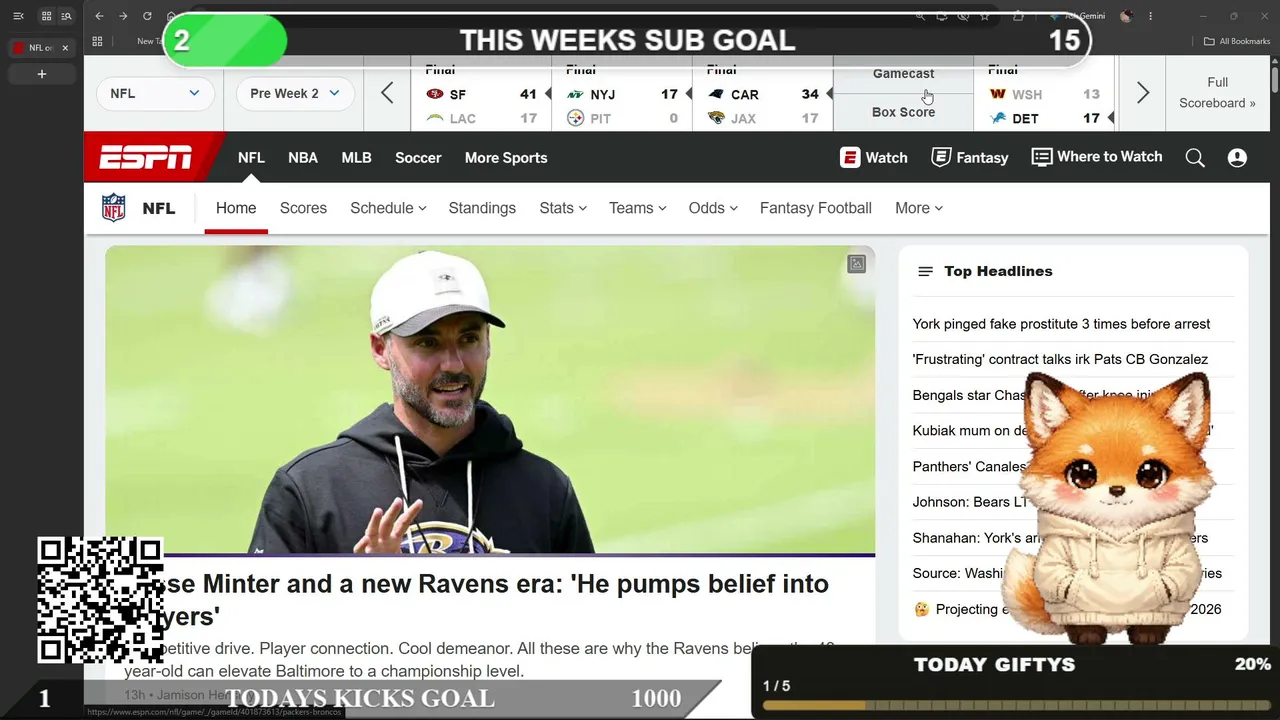
Task: Open the Fantasy Football tab
Action: click(816, 208)
